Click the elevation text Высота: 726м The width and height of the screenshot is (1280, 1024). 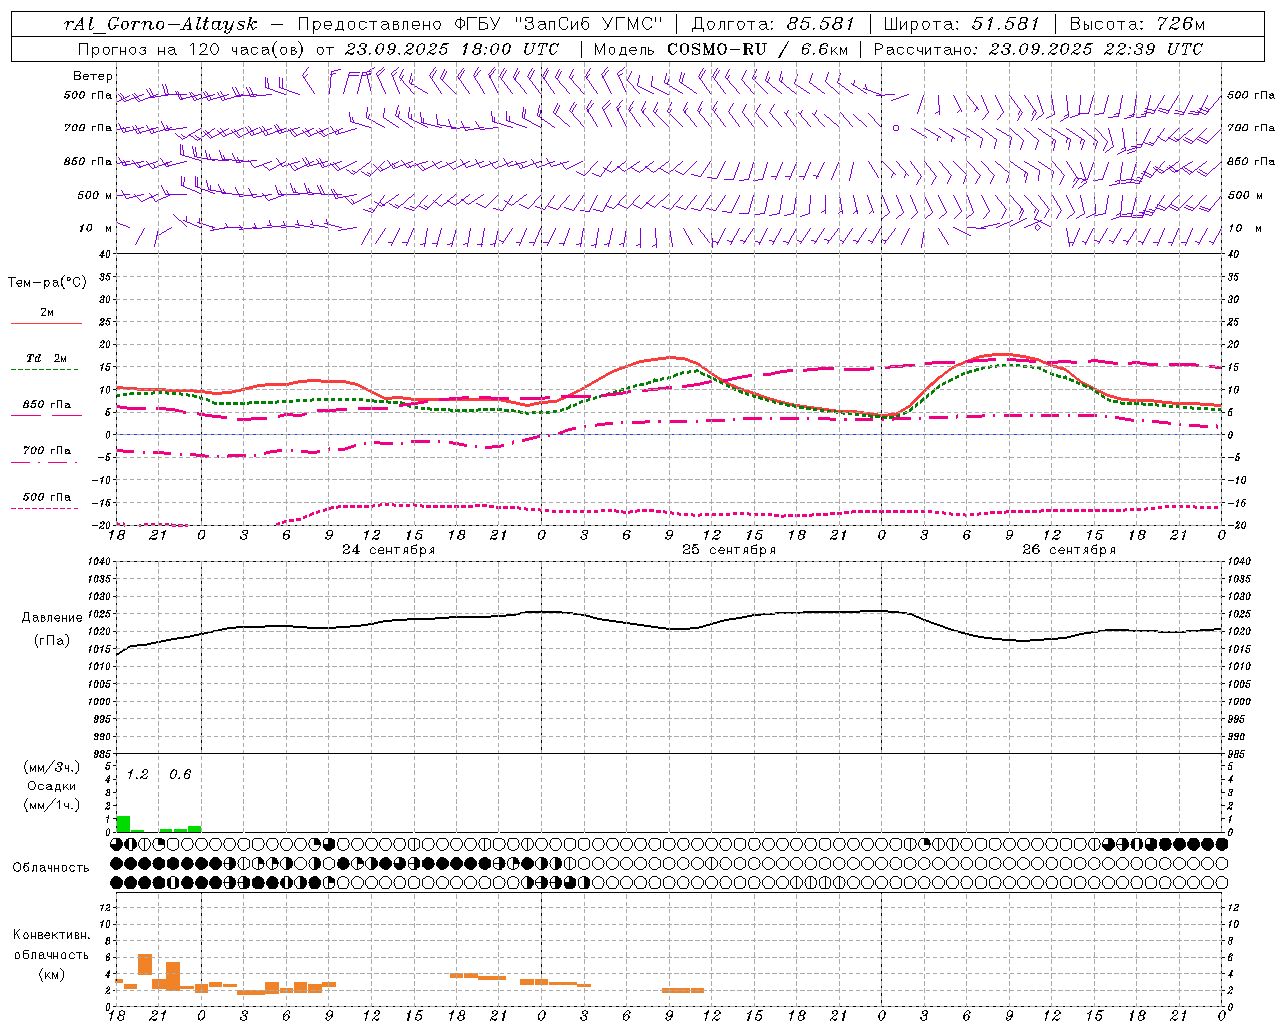(x=1137, y=24)
